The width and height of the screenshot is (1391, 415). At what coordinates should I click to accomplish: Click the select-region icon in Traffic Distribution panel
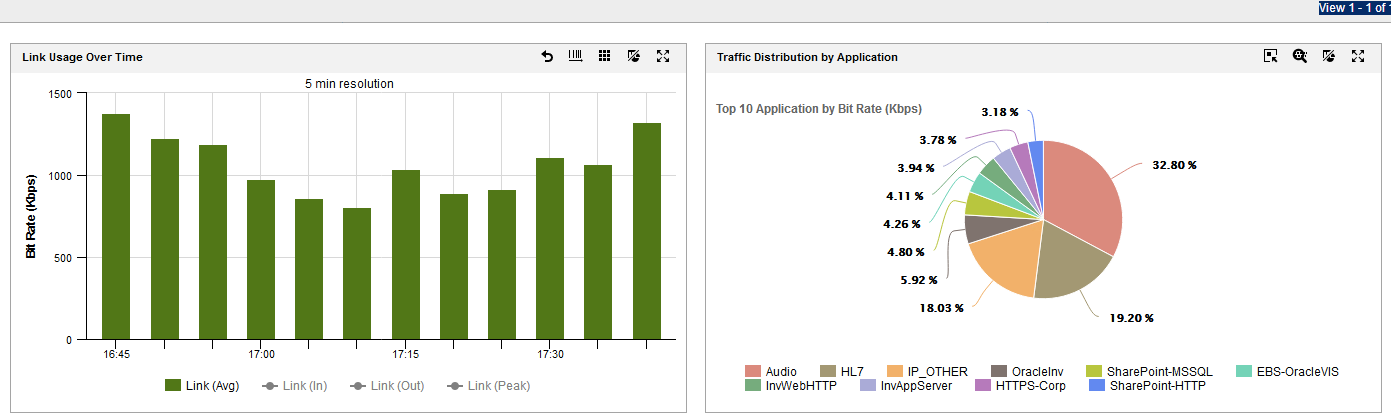click(x=1270, y=57)
